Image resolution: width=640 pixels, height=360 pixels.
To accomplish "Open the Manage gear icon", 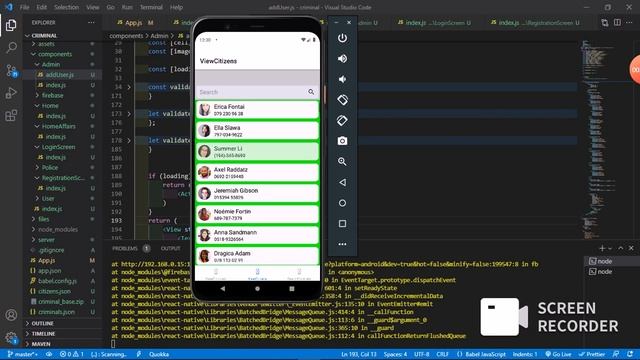I will coord(11,338).
